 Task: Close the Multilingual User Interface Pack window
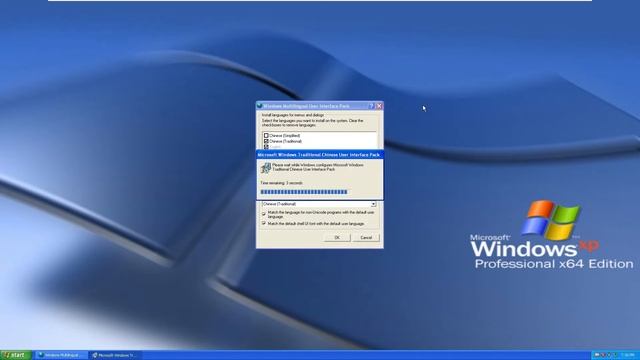pyautogui.click(x=379, y=106)
